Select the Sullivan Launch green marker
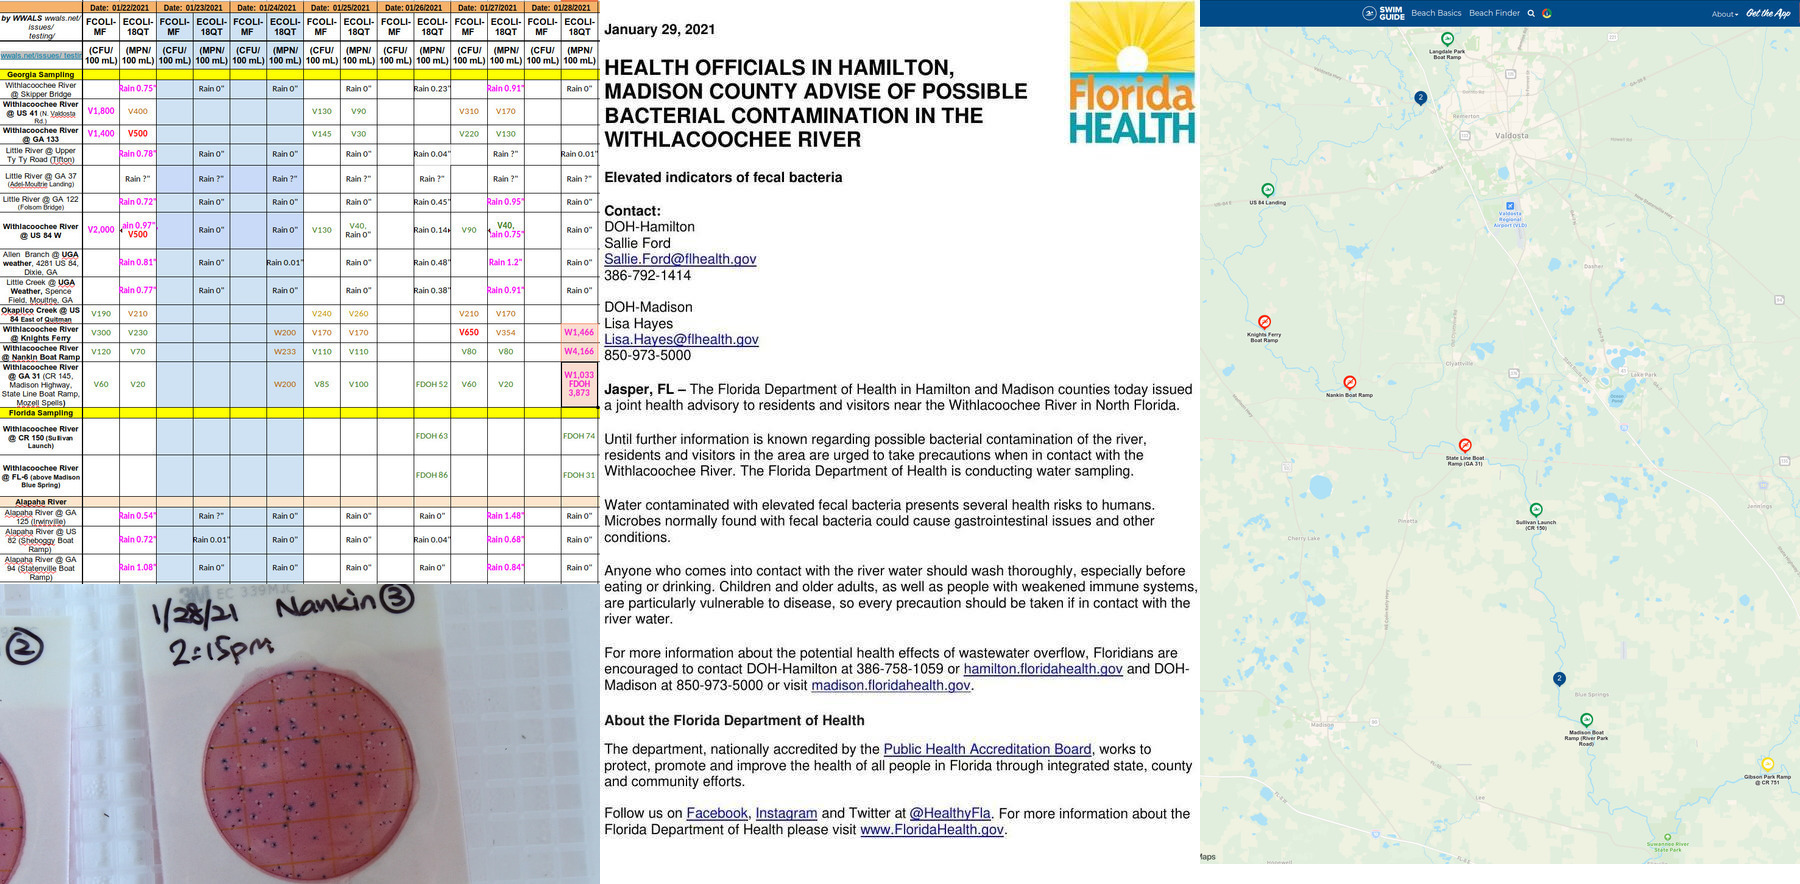1800x884 pixels. coord(1536,510)
